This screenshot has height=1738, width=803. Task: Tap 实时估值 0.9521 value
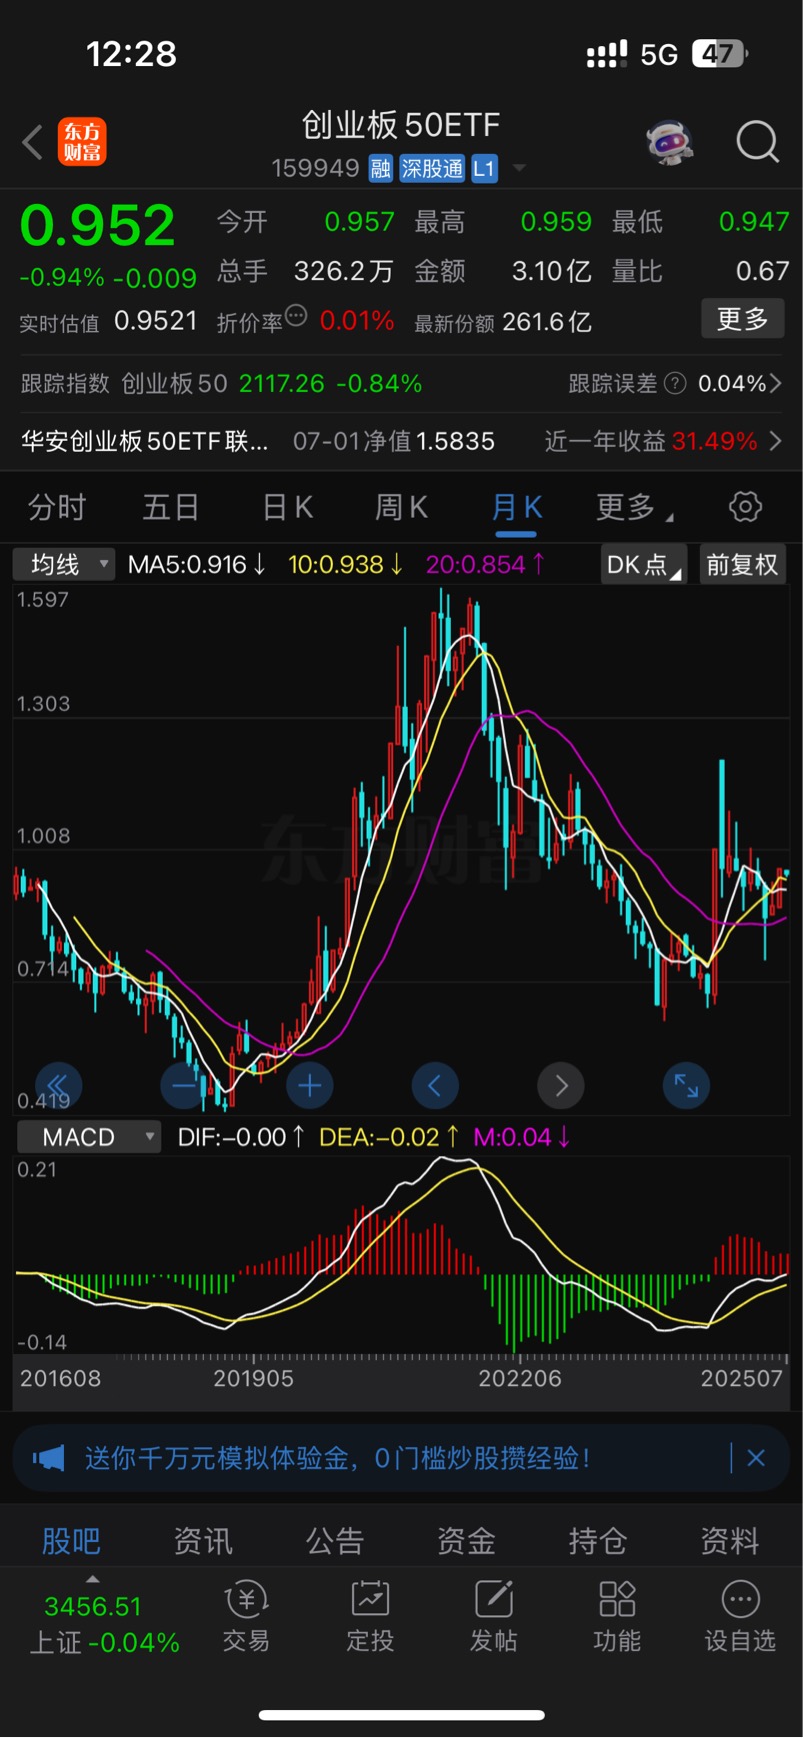coord(156,321)
